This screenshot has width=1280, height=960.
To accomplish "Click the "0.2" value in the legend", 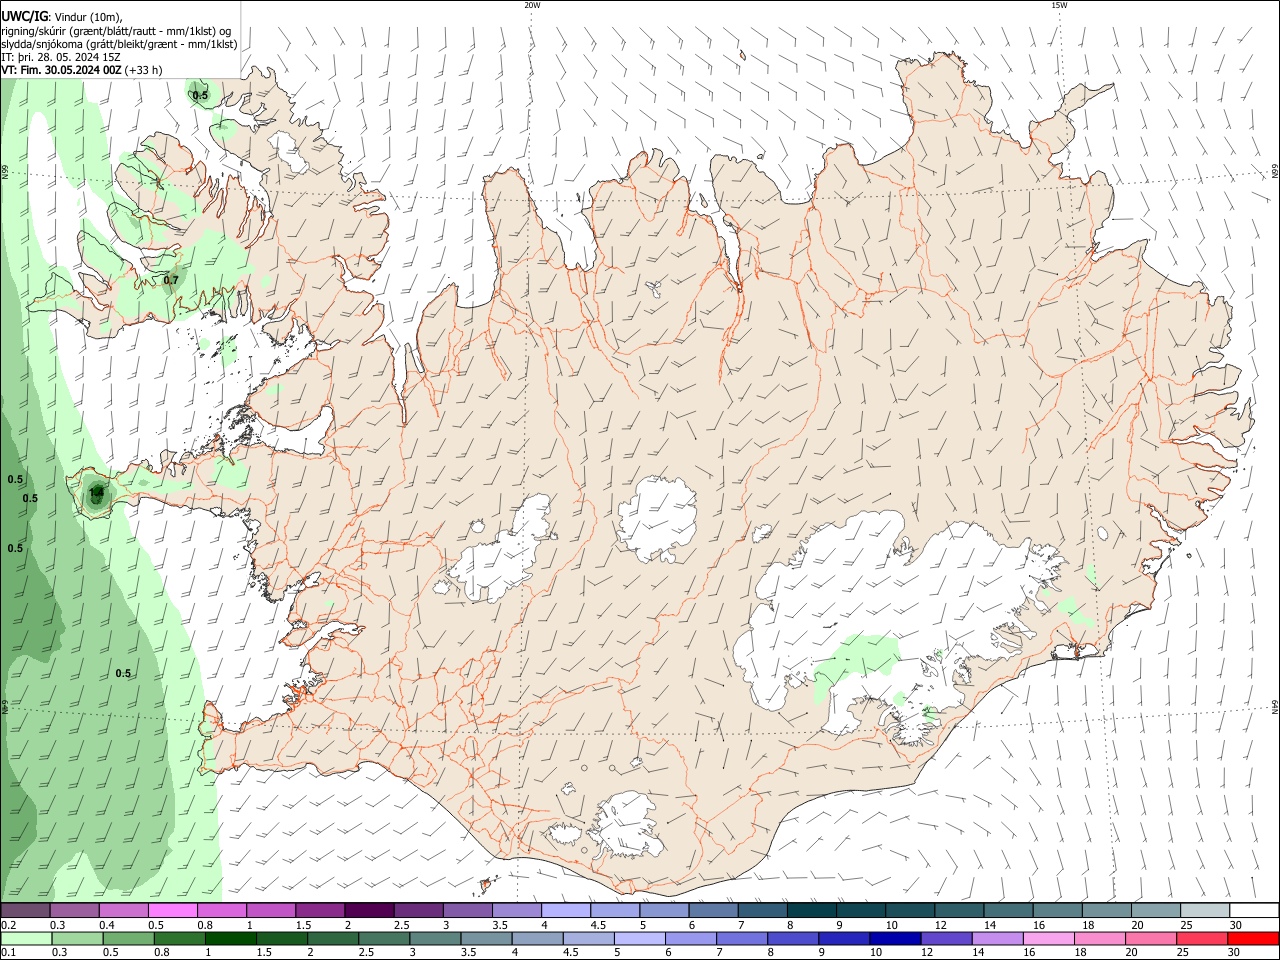I will click(9, 925).
